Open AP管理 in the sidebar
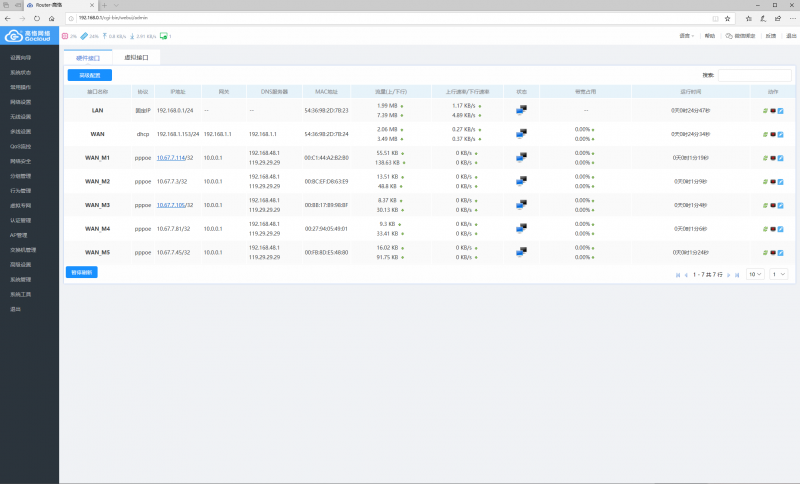Viewport: 800px width, 484px height. (19, 235)
